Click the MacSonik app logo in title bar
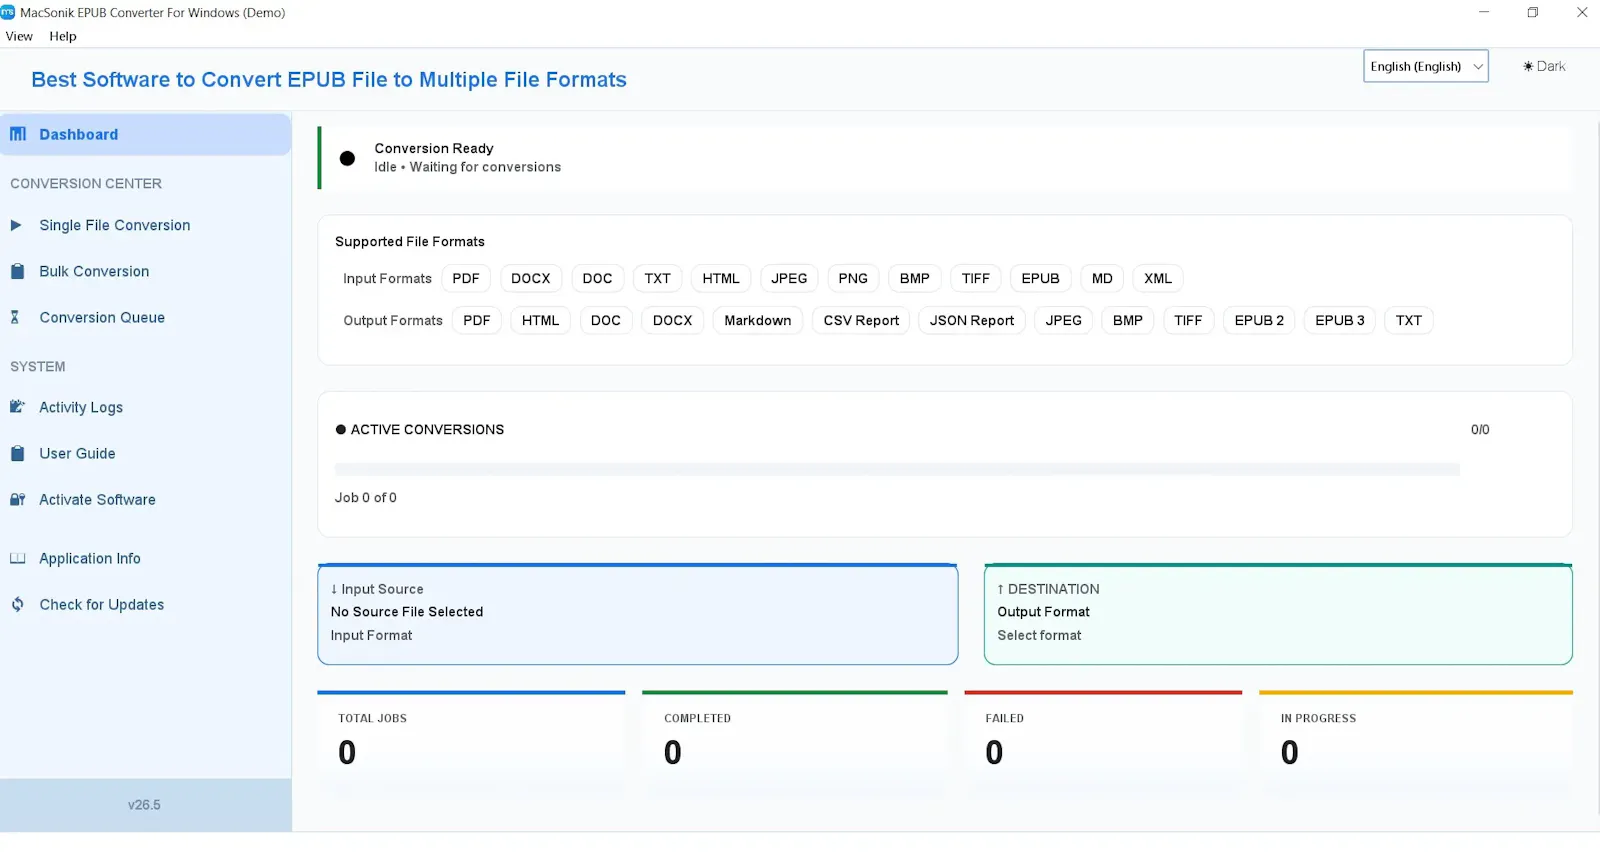Image resolution: width=1600 pixels, height=860 pixels. [x=8, y=12]
